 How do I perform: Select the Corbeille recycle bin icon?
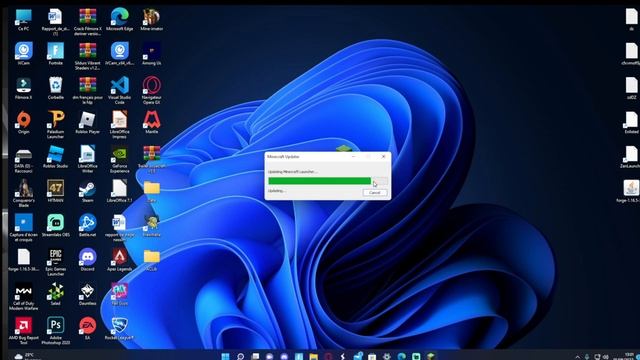click(x=56, y=89)
